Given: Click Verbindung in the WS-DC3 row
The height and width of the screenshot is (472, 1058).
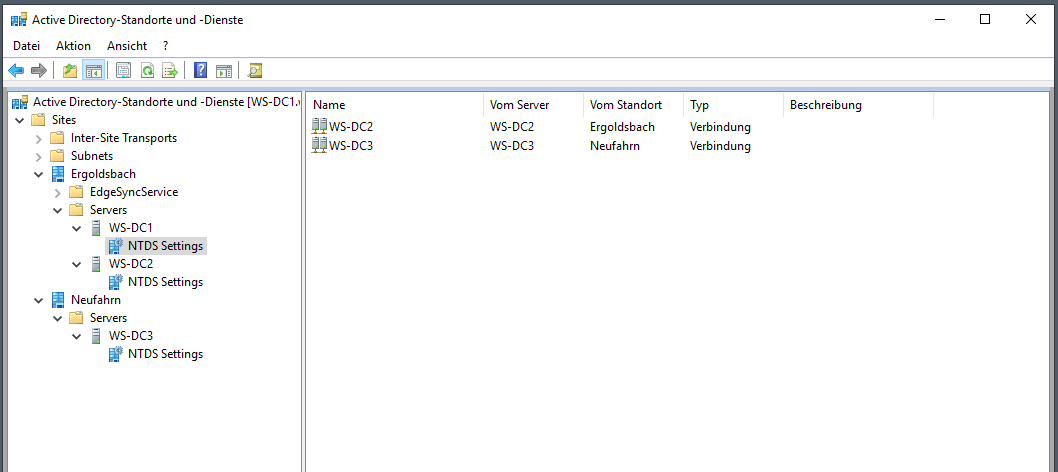Looking at the screenshot, I should [720, 145].
